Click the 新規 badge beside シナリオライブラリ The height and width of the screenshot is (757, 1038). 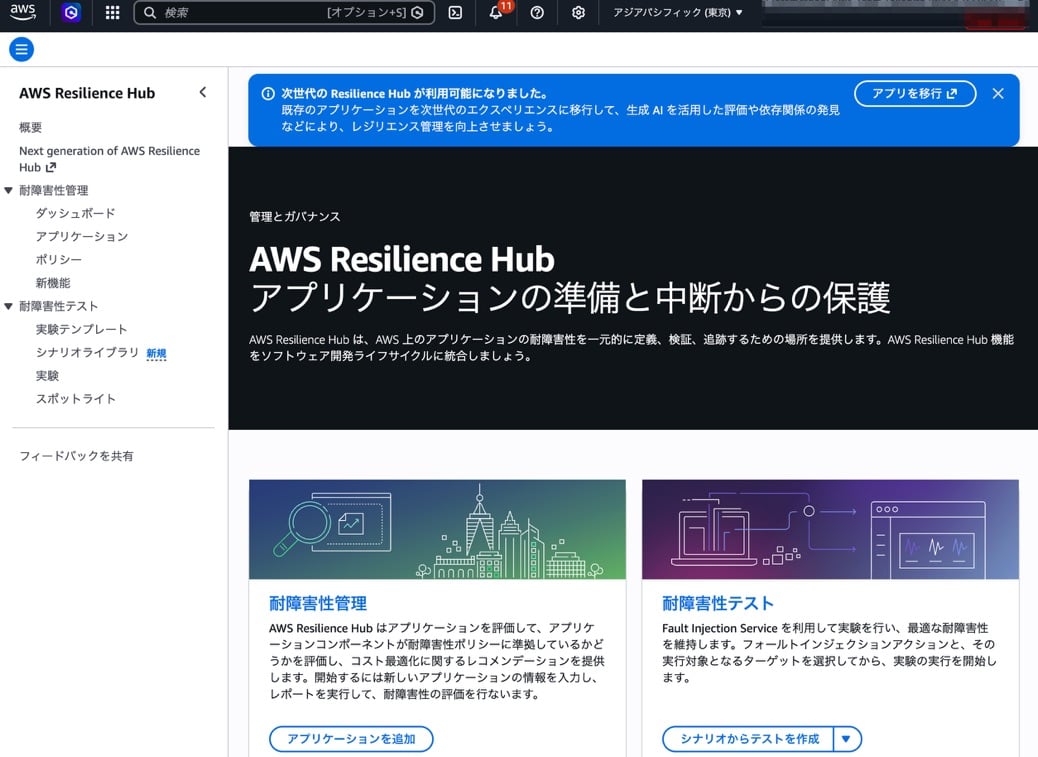coord(156,353)
